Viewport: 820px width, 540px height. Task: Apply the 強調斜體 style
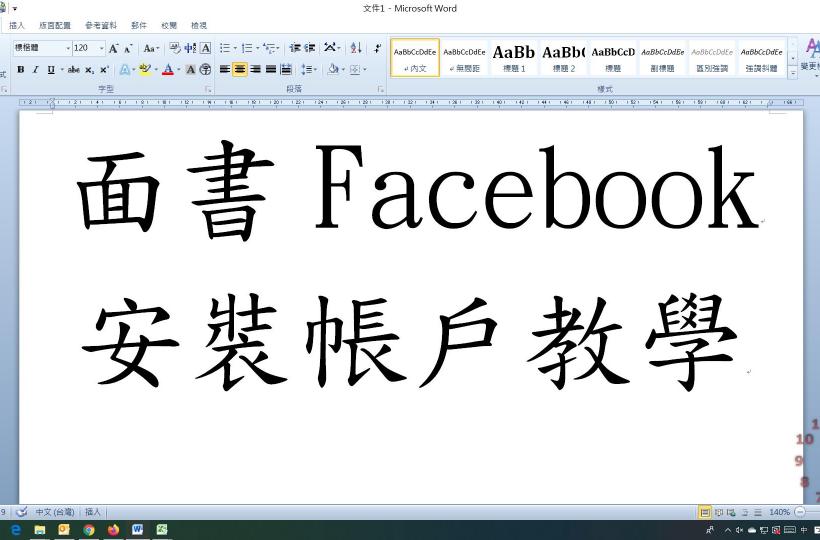[x=762, y=58]
